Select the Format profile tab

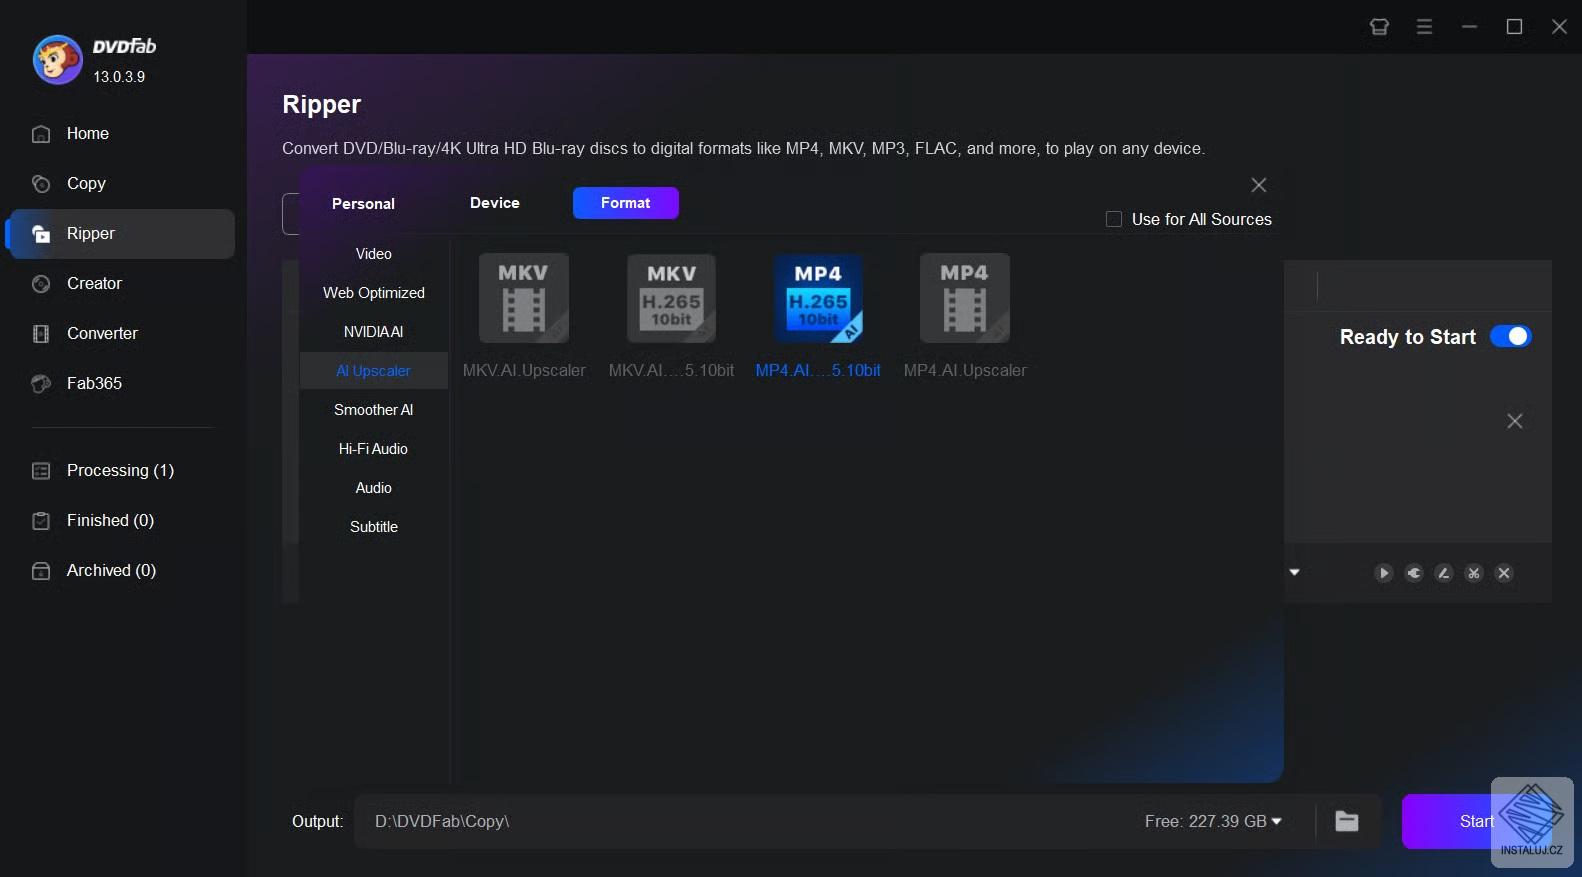pyautogui.click(x=626, y=202)
